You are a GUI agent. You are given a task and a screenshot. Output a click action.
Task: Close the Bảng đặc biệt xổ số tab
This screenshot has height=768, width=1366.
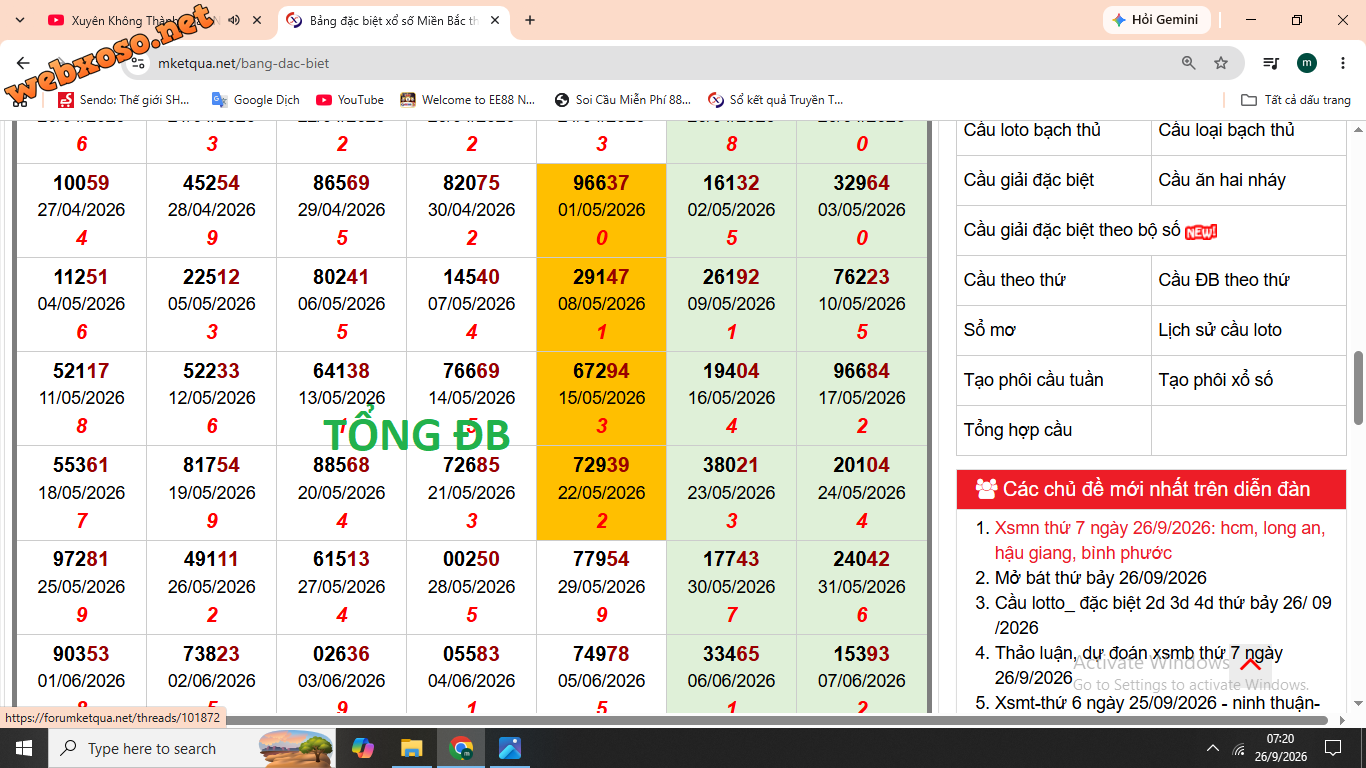(x=495, y=20)
